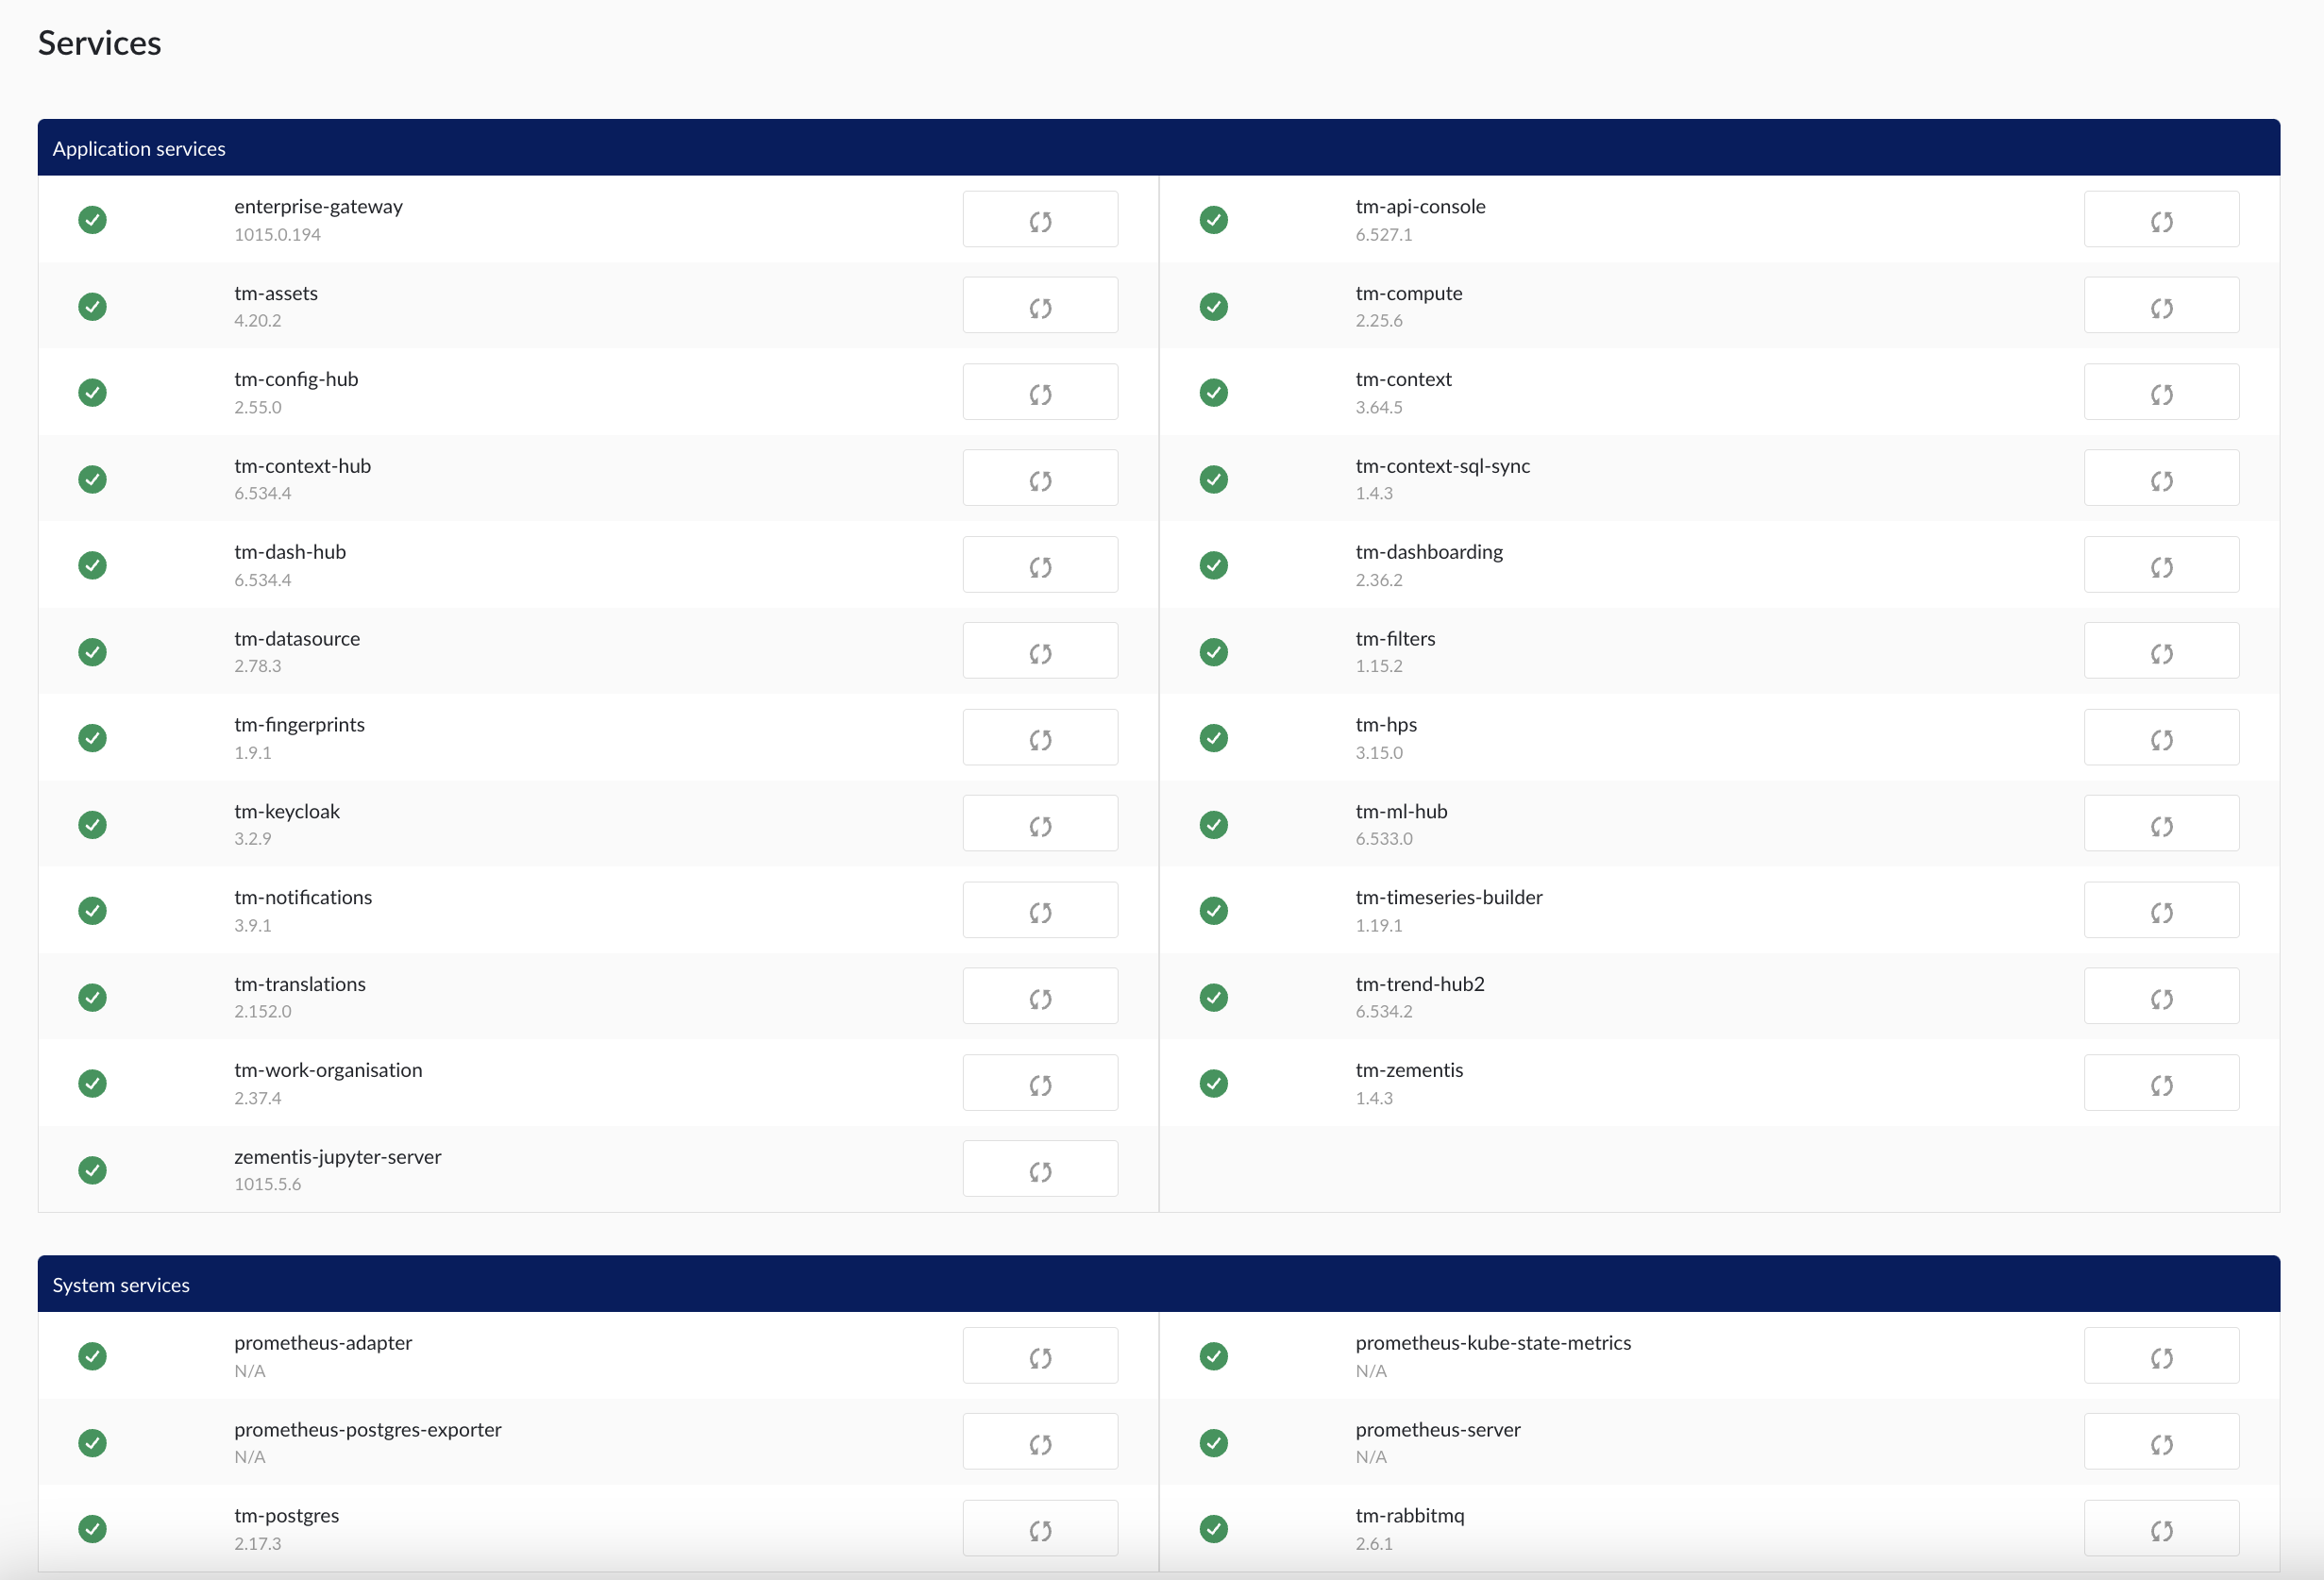Click the tm-context-sql-sync service name
Viewport: 2324px width, 1580px height.
1442,466
